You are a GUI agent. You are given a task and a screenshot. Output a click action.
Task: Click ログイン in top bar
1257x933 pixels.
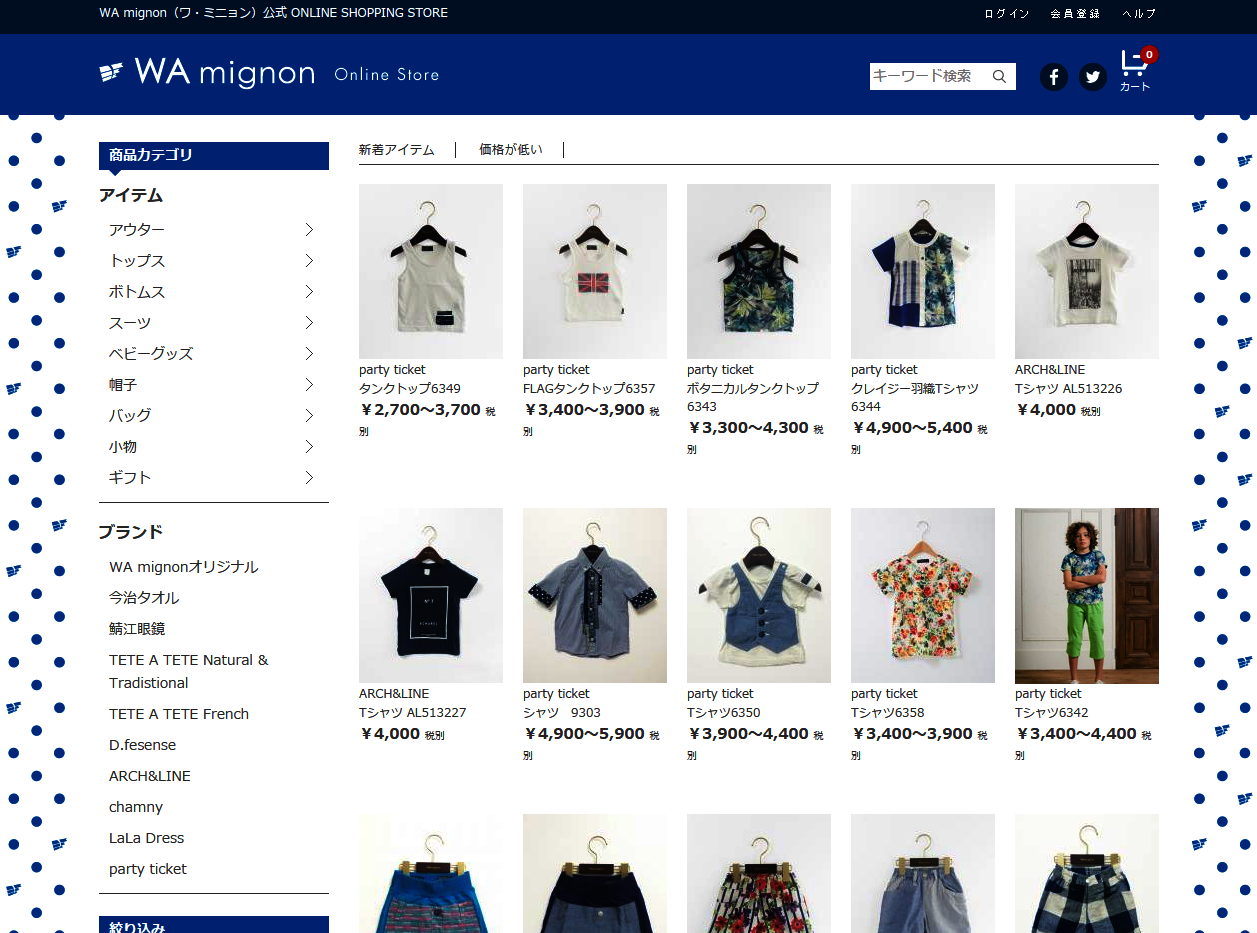pos(1006,13)
